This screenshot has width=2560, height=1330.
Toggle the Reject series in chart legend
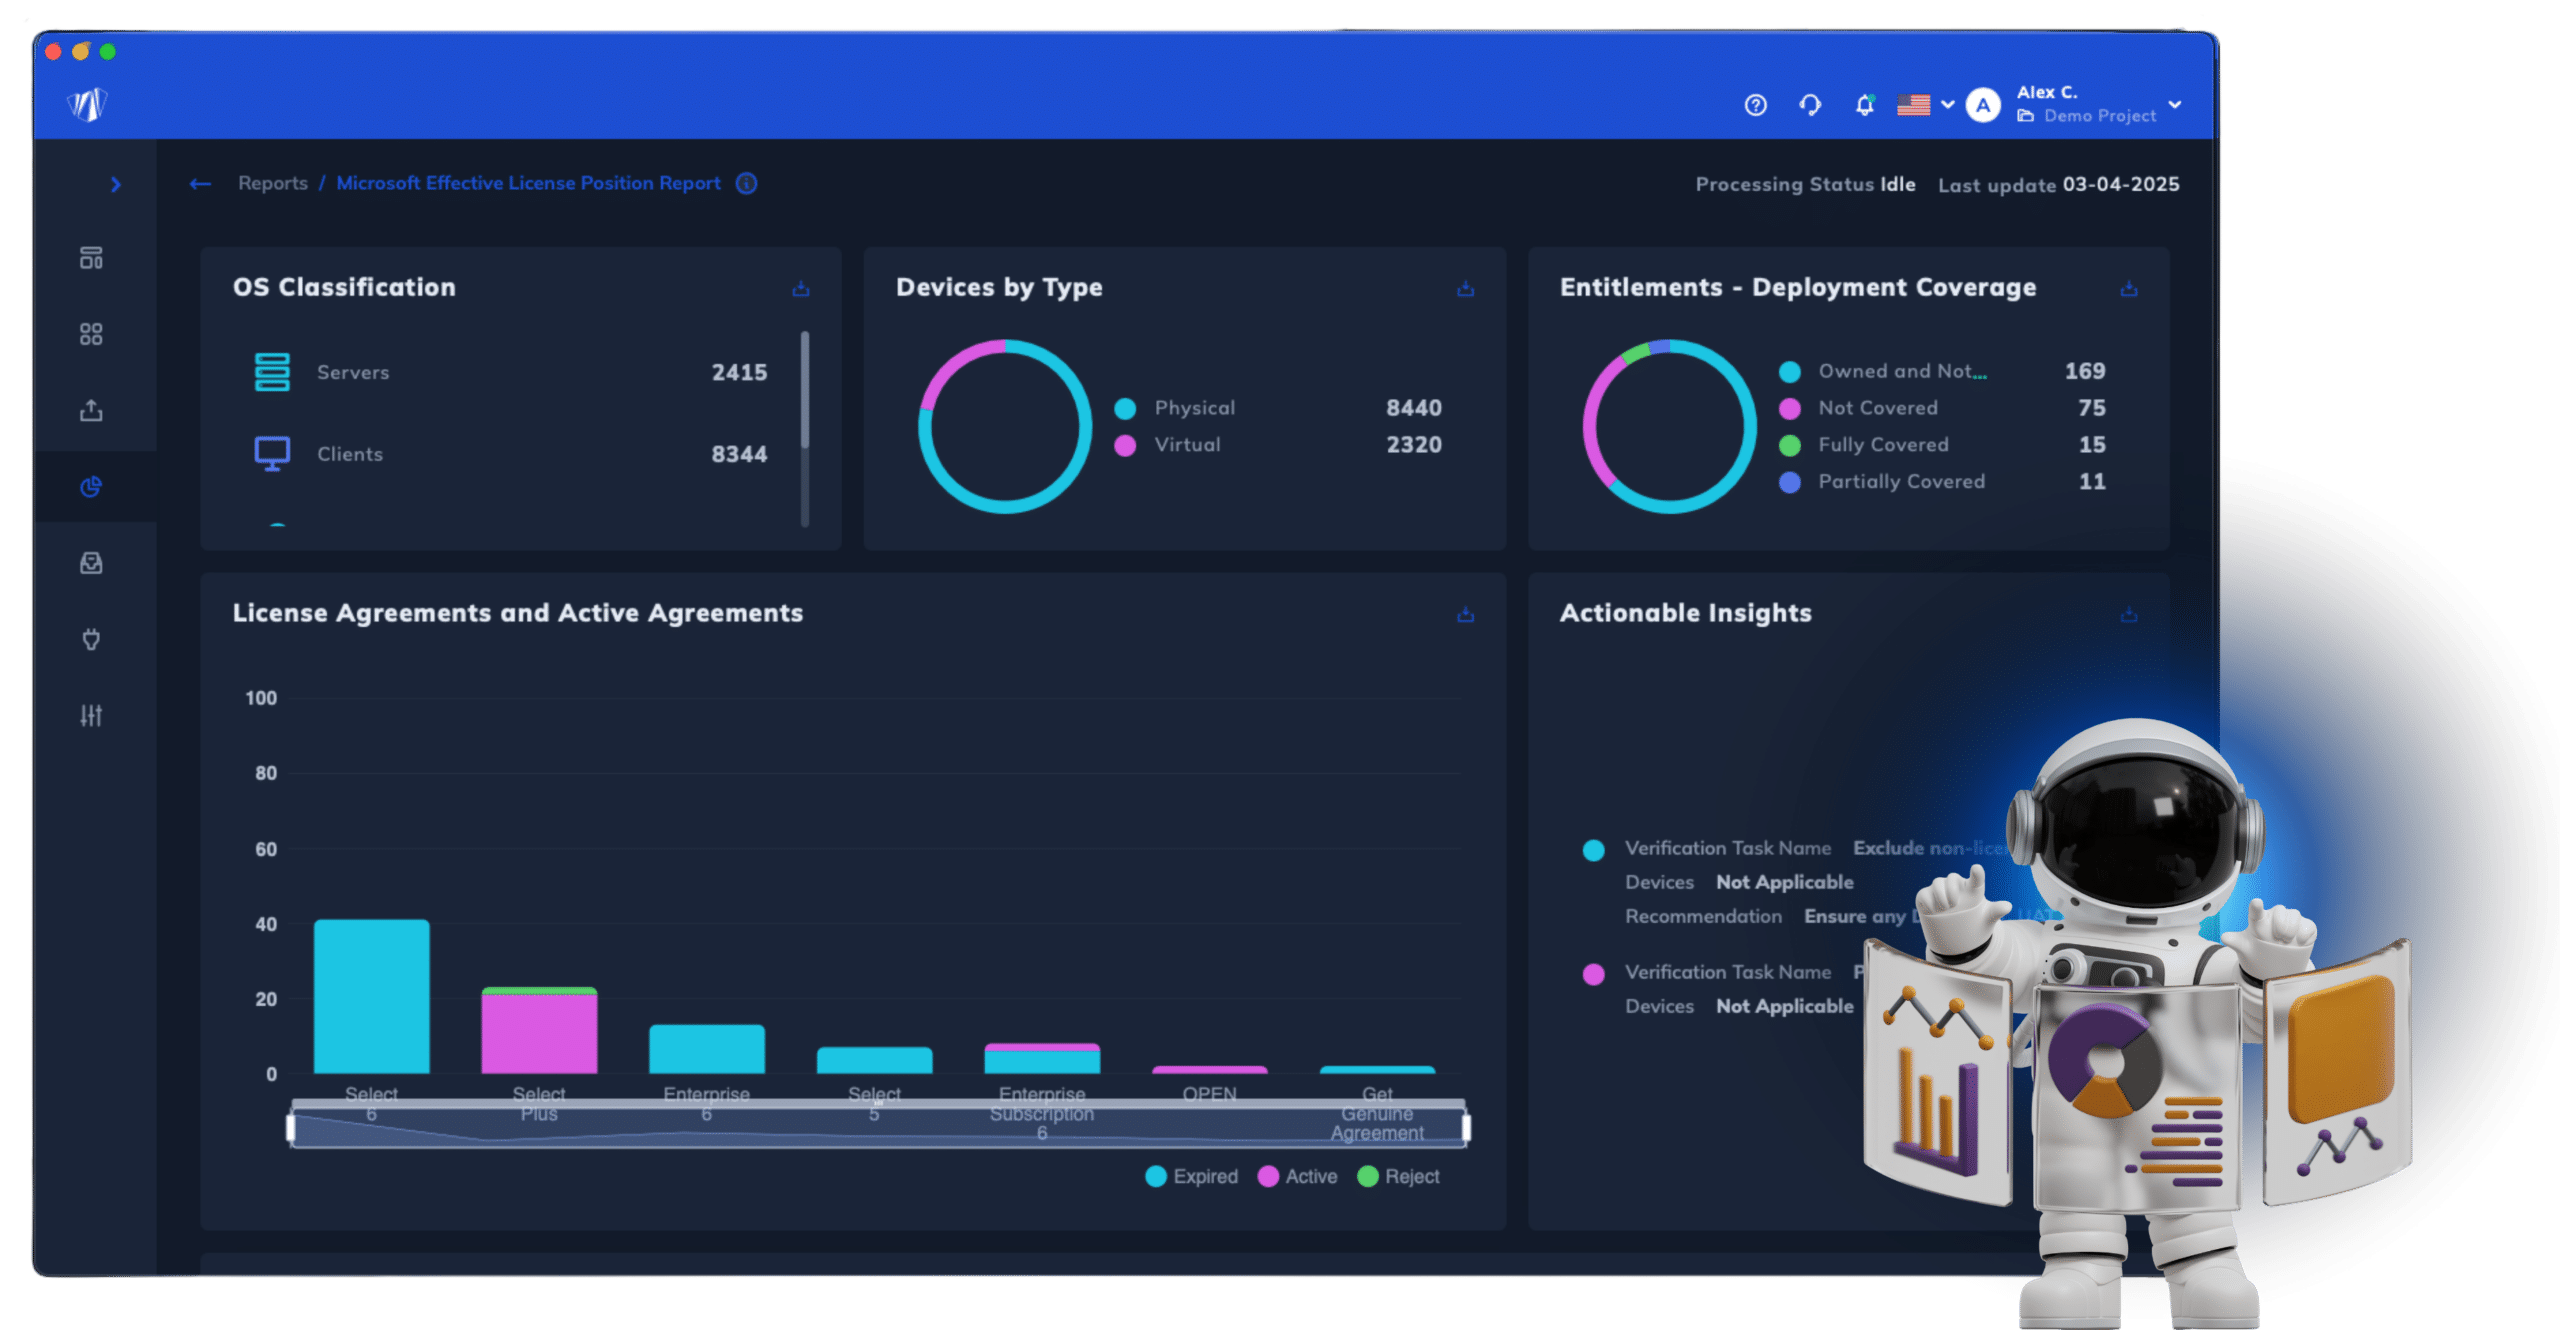(1399, 1177)
